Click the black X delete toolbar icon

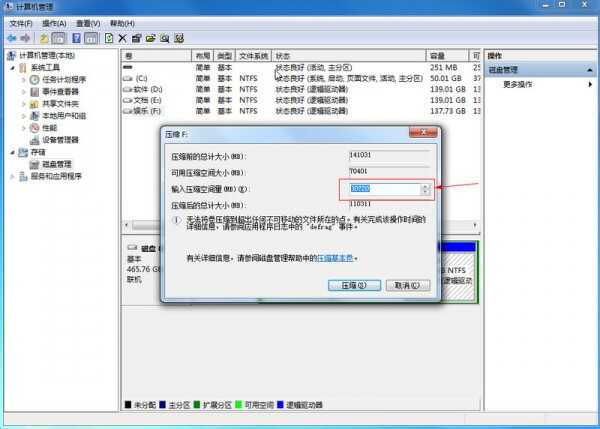[122, 37]
